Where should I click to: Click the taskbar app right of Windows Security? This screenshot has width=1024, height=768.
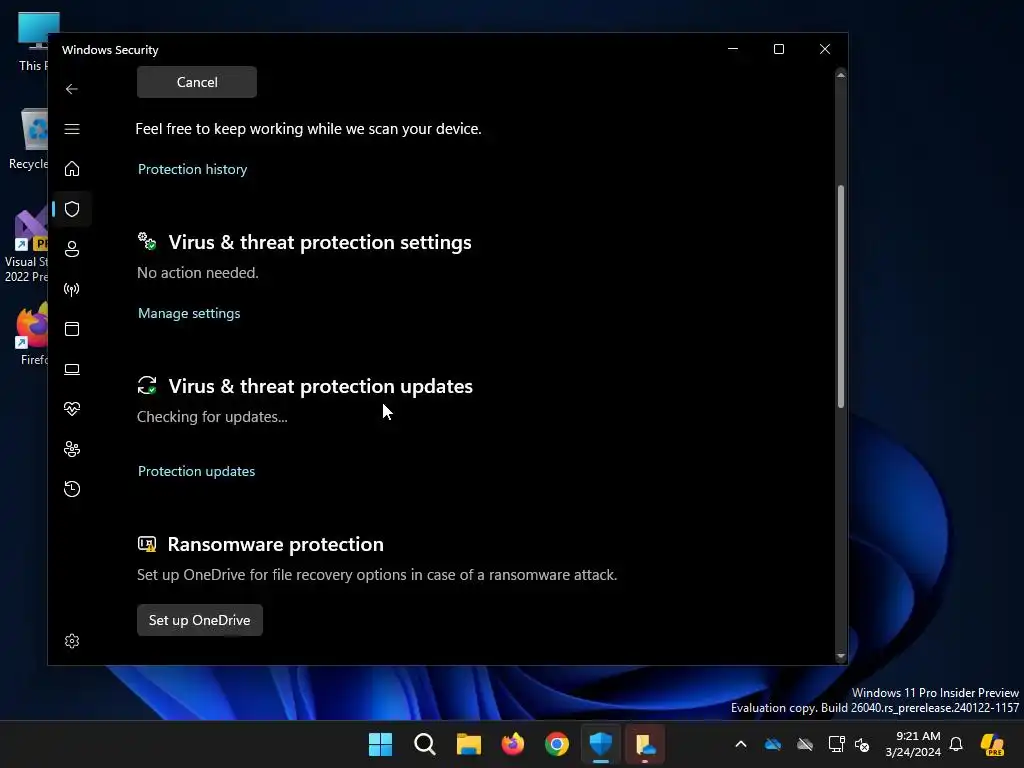click(645, 744)
